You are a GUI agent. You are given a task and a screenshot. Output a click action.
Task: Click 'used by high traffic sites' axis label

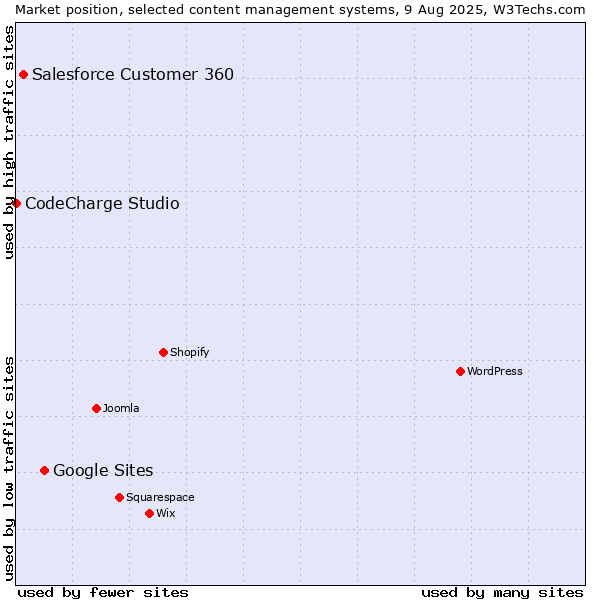pyautogui.click(x=8, y=142)
